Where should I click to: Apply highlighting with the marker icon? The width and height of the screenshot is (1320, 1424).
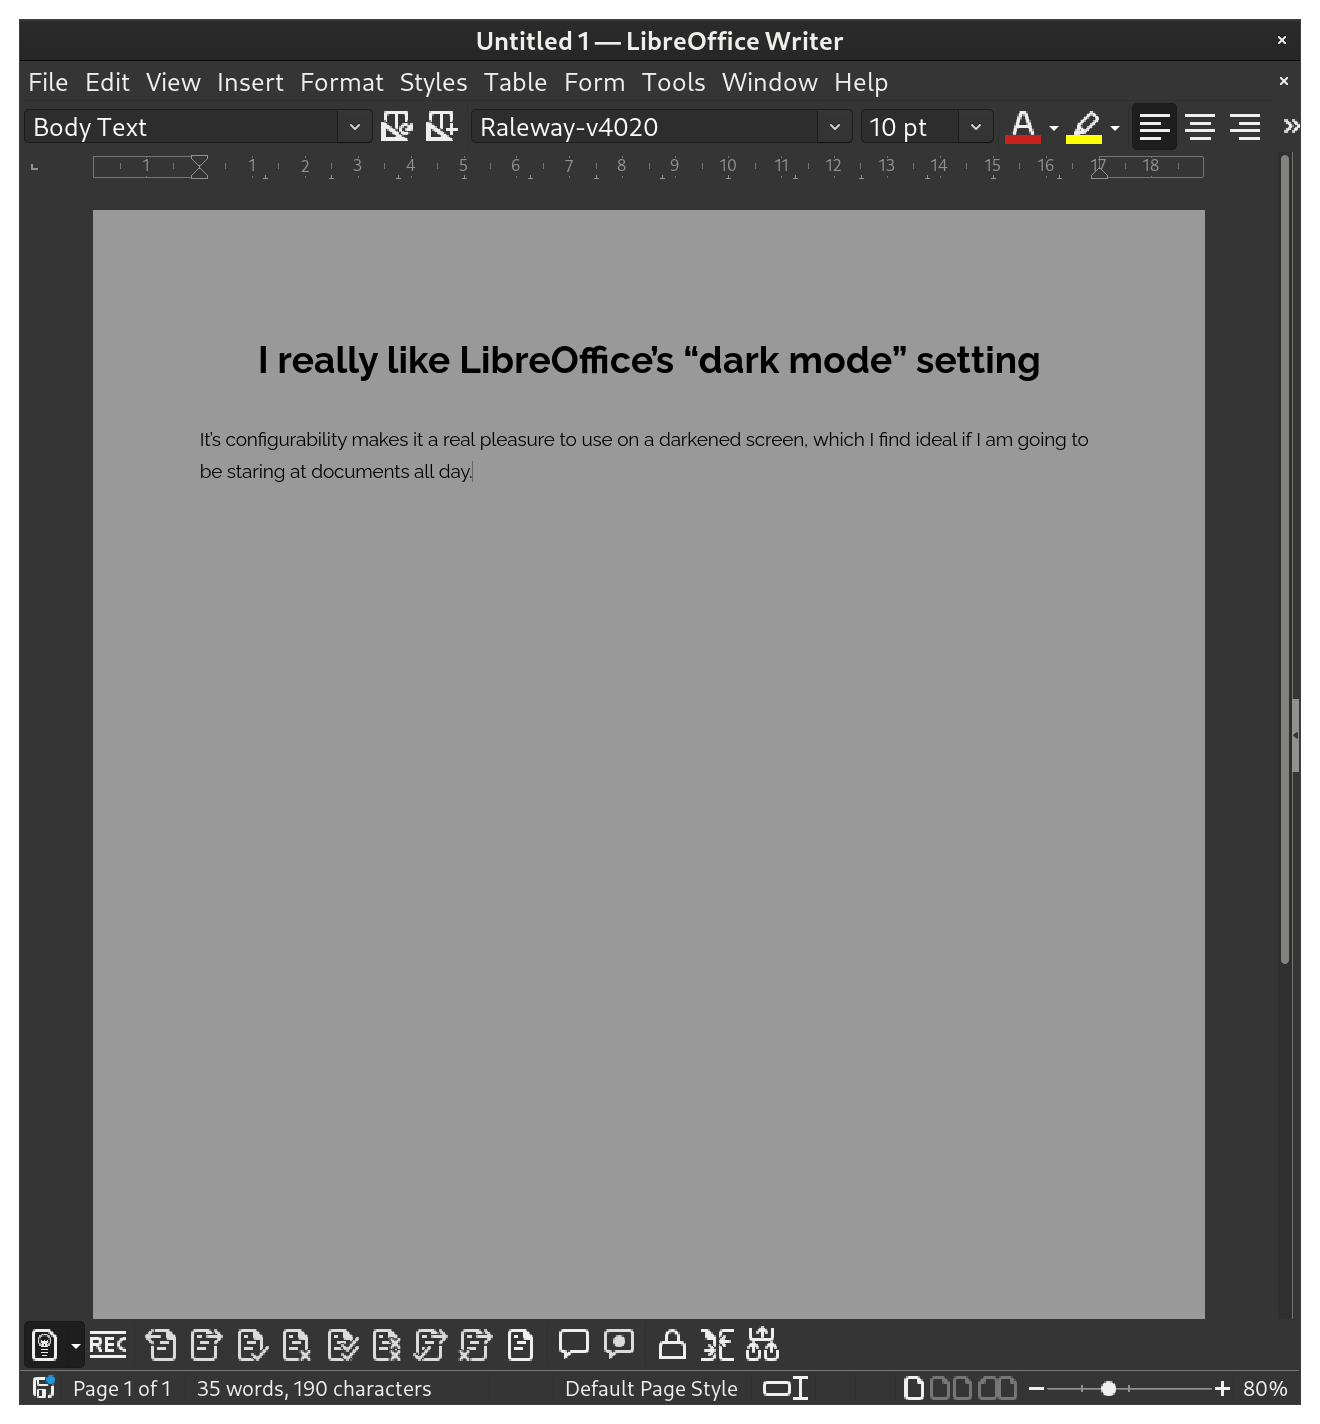pyautogui.click(x=1084, y=126)
